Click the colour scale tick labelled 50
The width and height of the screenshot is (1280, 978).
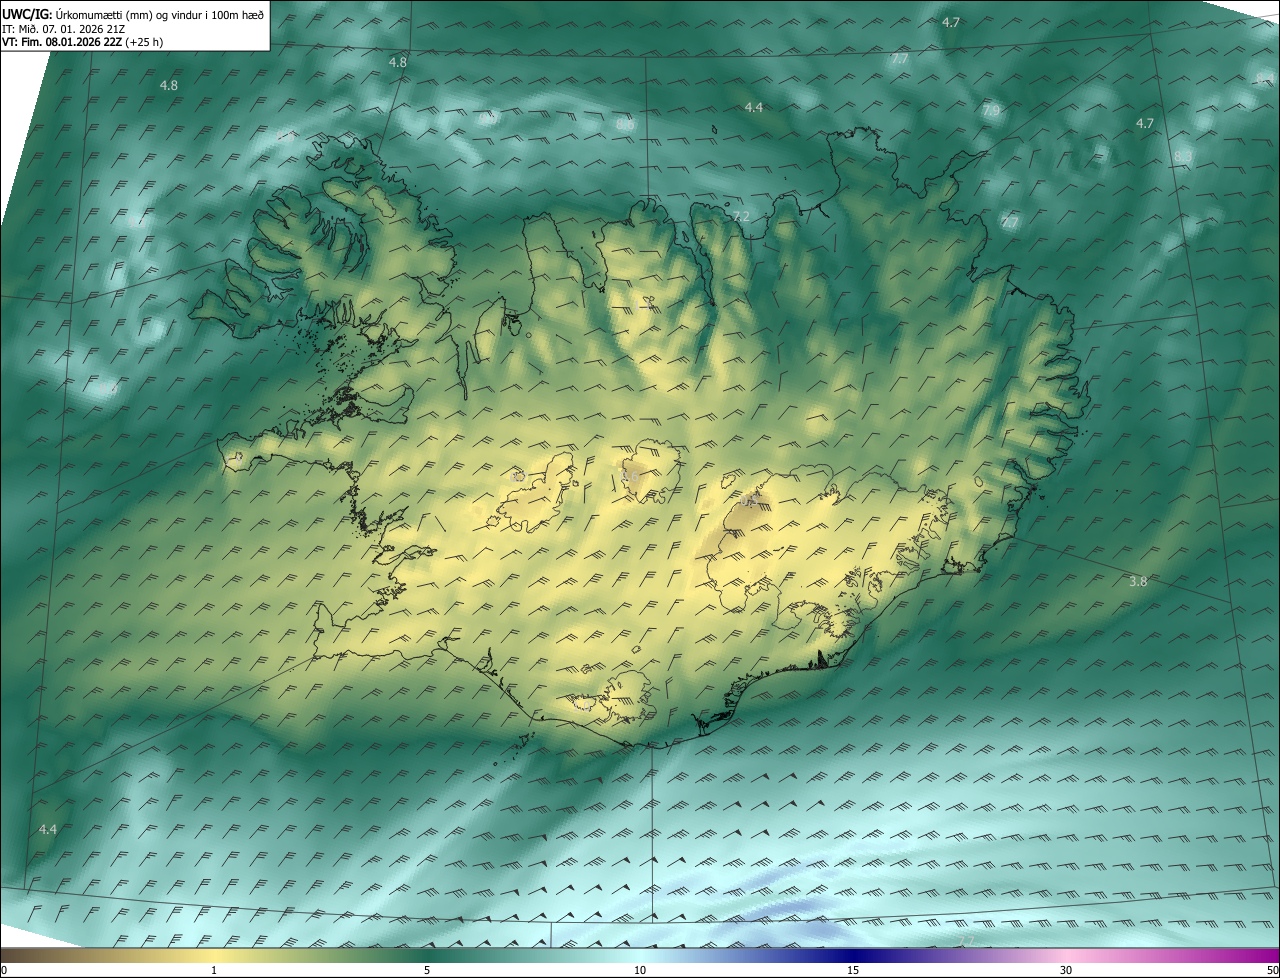coord(1272,970)
